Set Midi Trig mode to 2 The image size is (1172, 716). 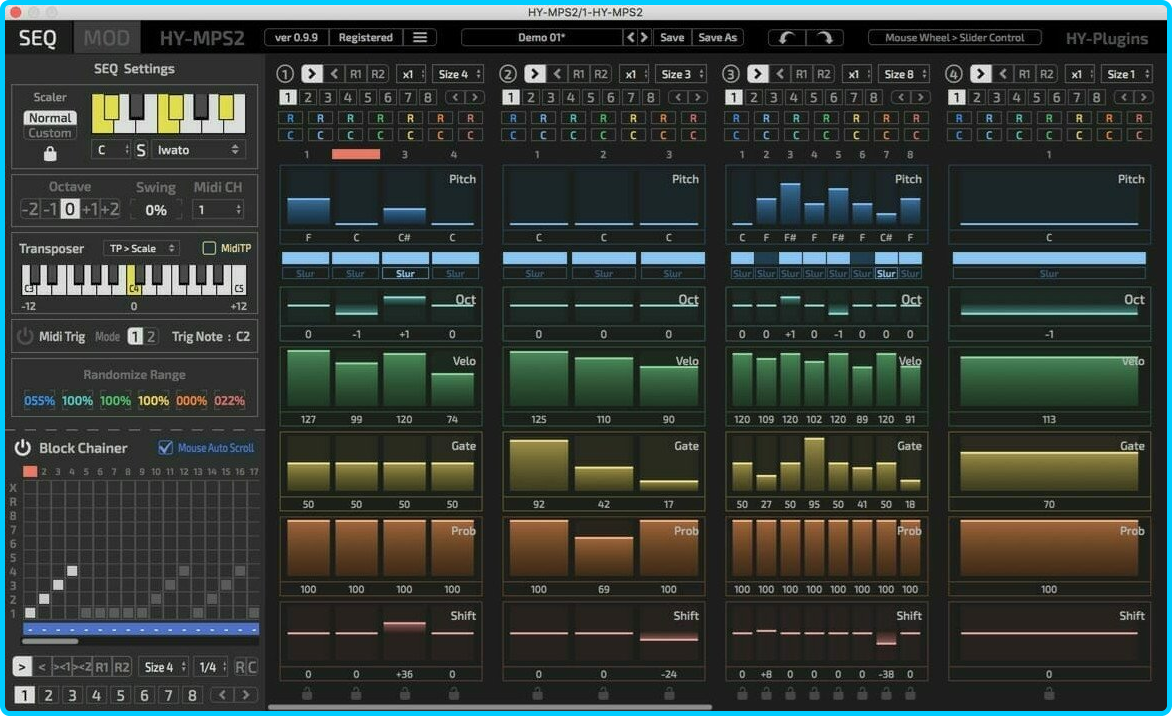pos(151,336)
